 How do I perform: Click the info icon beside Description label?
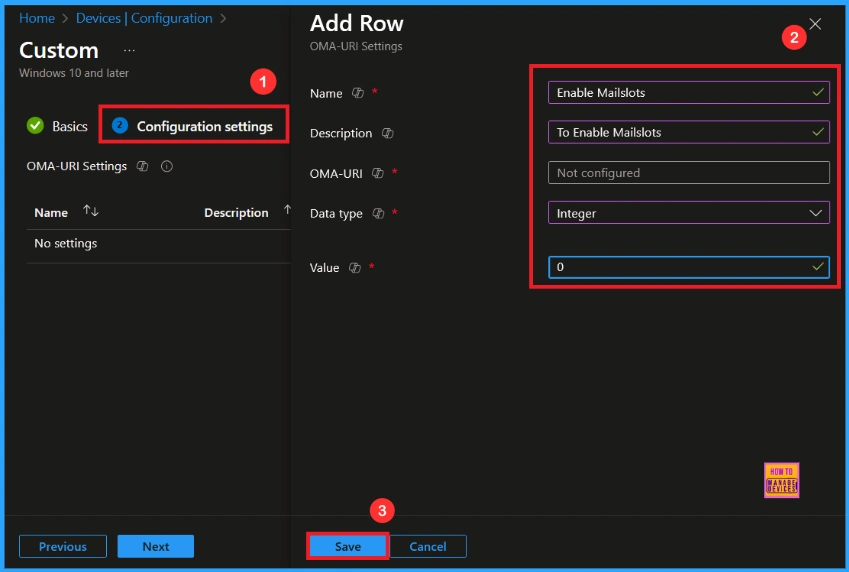click(x=387, y=133)
